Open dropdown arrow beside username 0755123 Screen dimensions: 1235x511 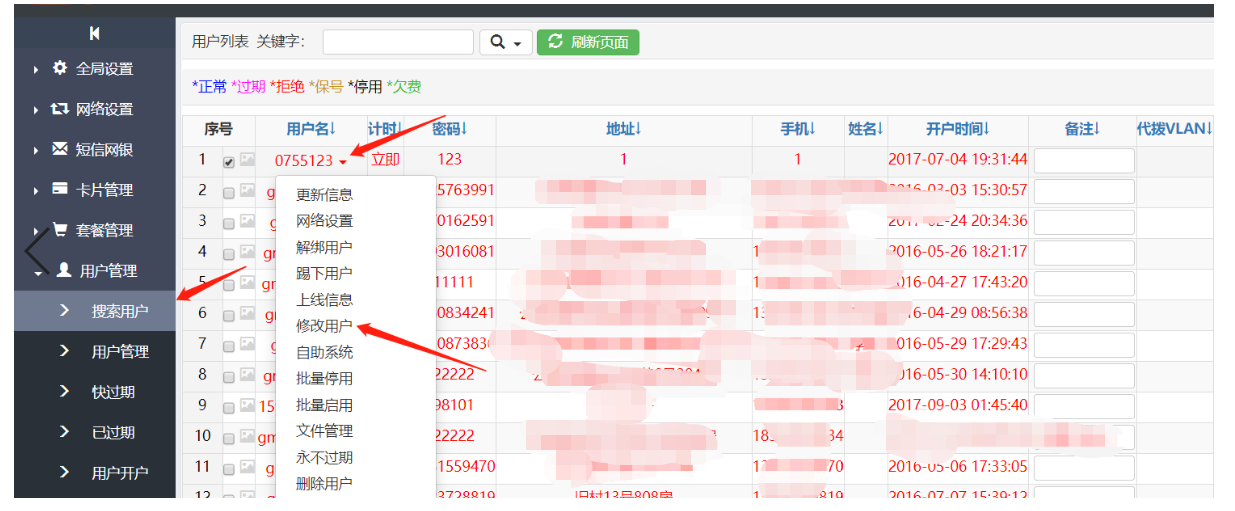pyautogui.click(x=343, y=162)
